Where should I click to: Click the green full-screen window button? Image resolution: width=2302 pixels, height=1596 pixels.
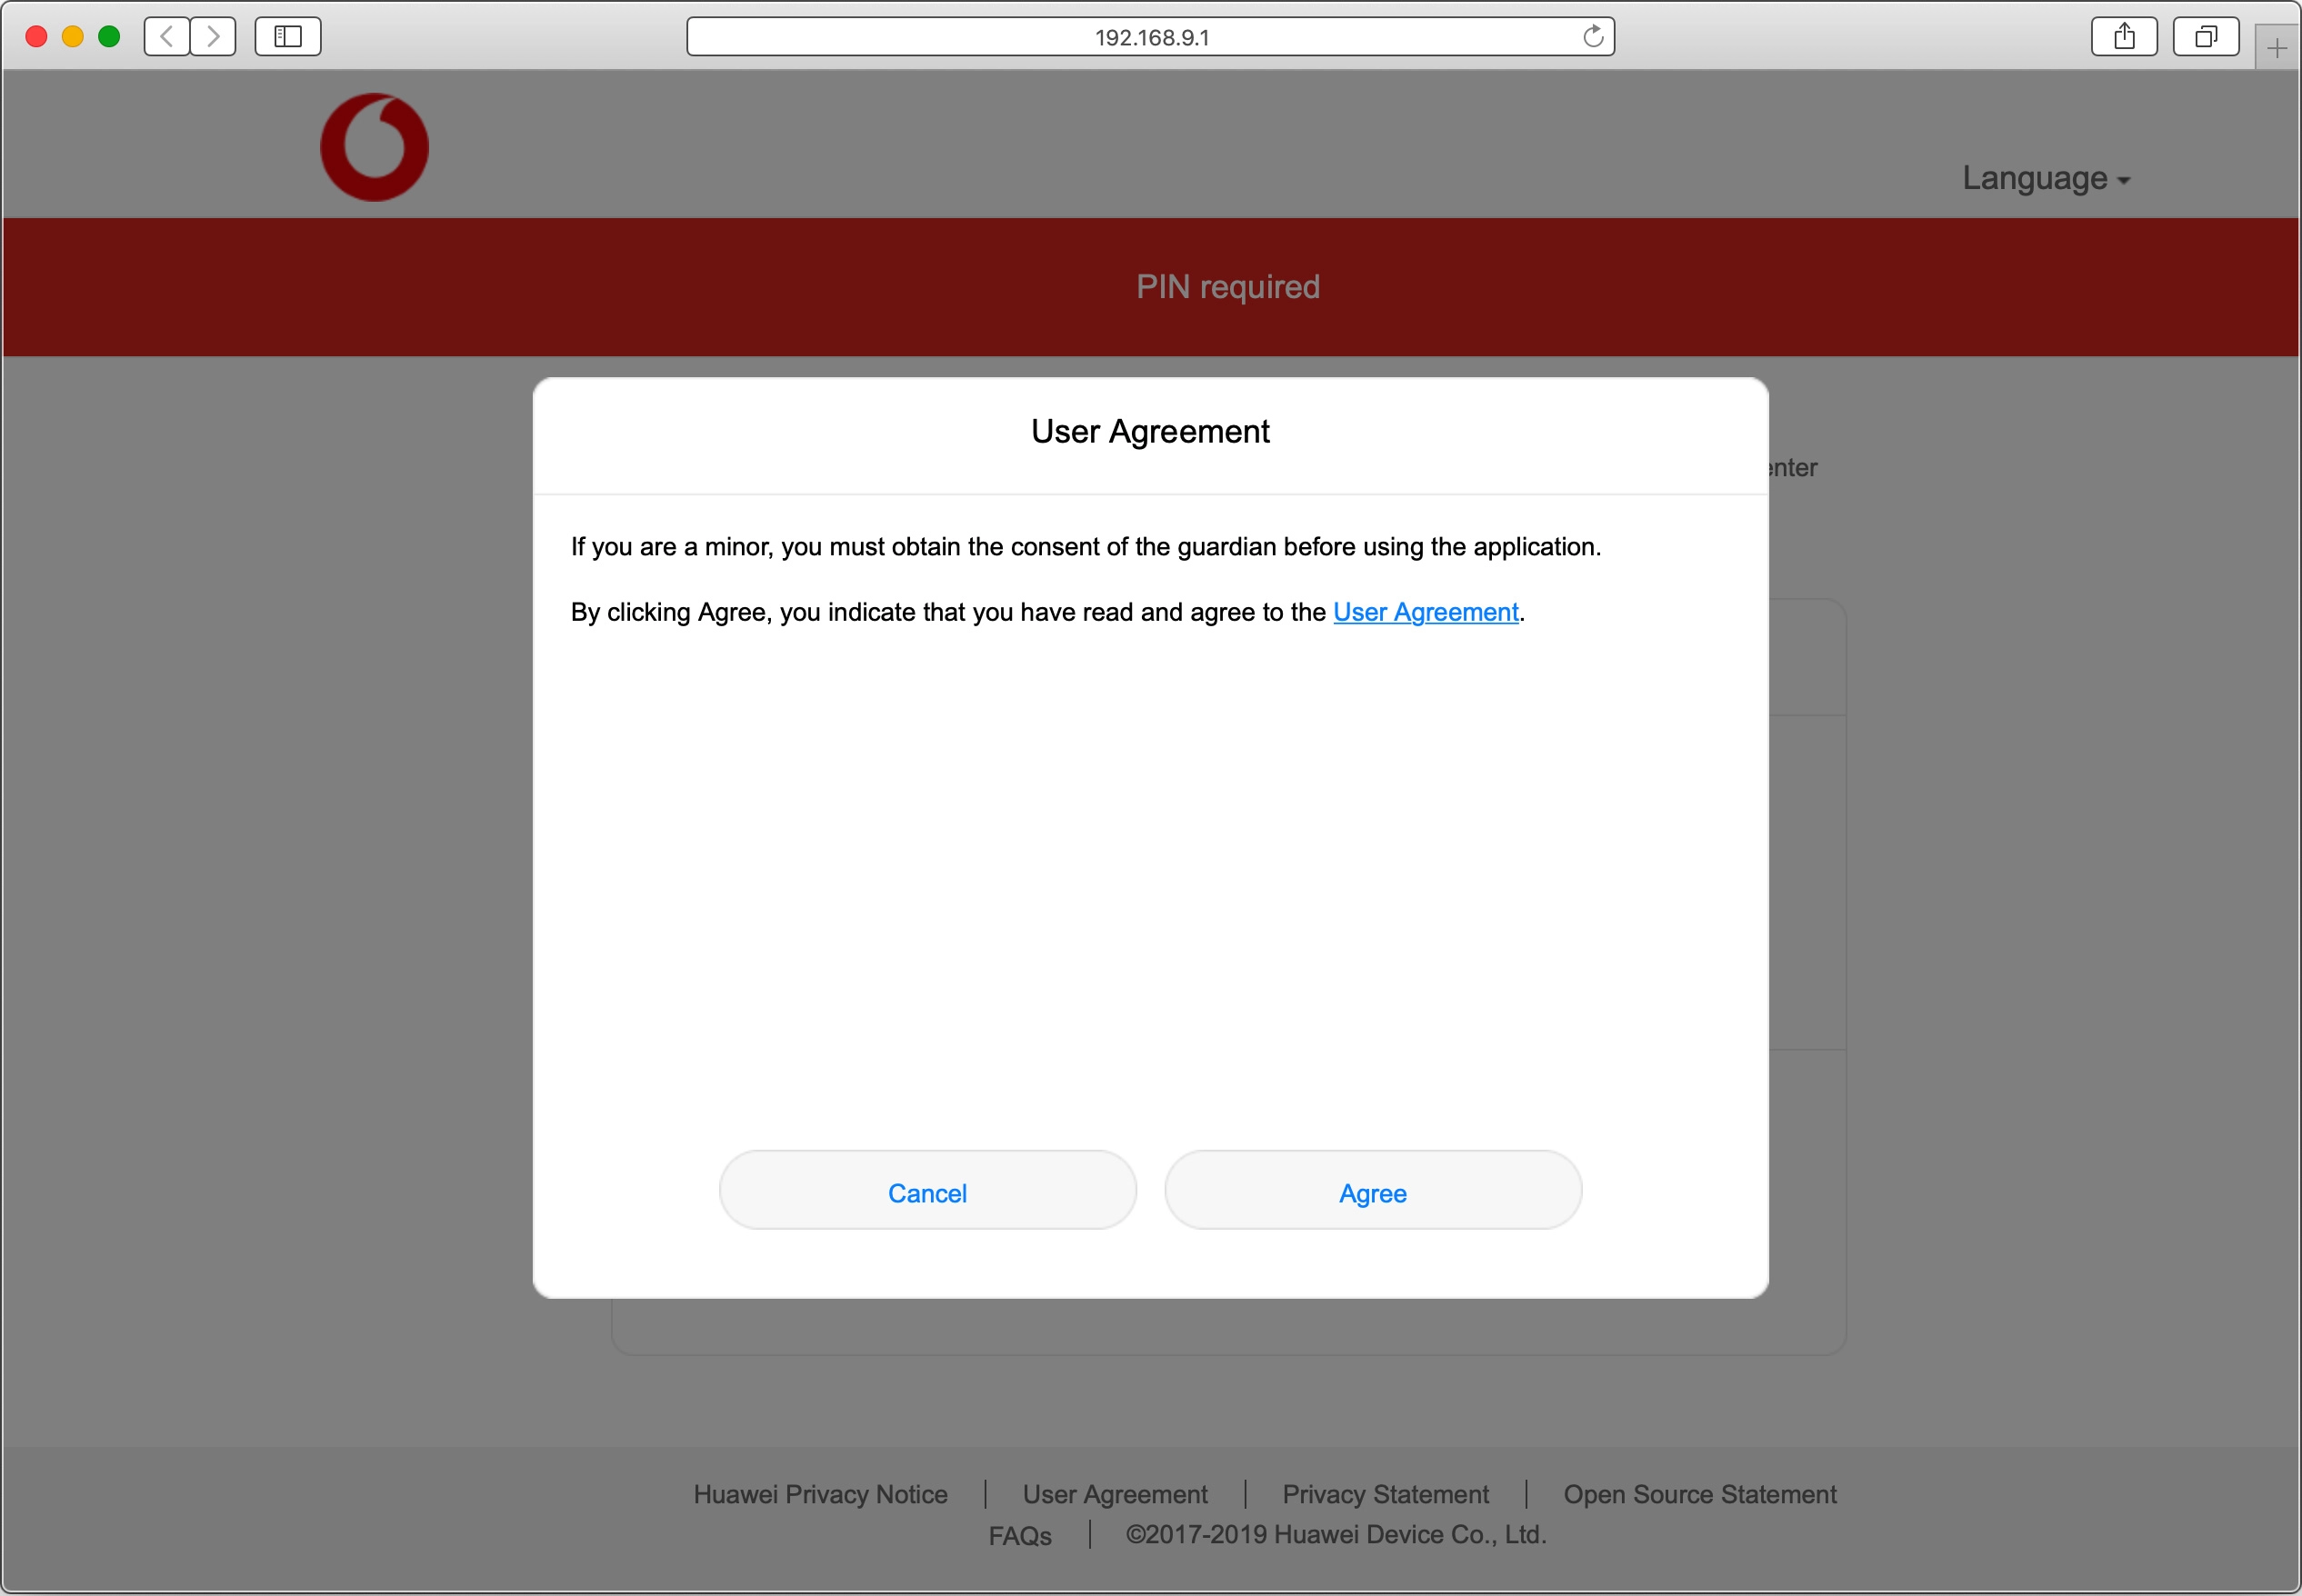pyautogui.click(x=109, y=37)
